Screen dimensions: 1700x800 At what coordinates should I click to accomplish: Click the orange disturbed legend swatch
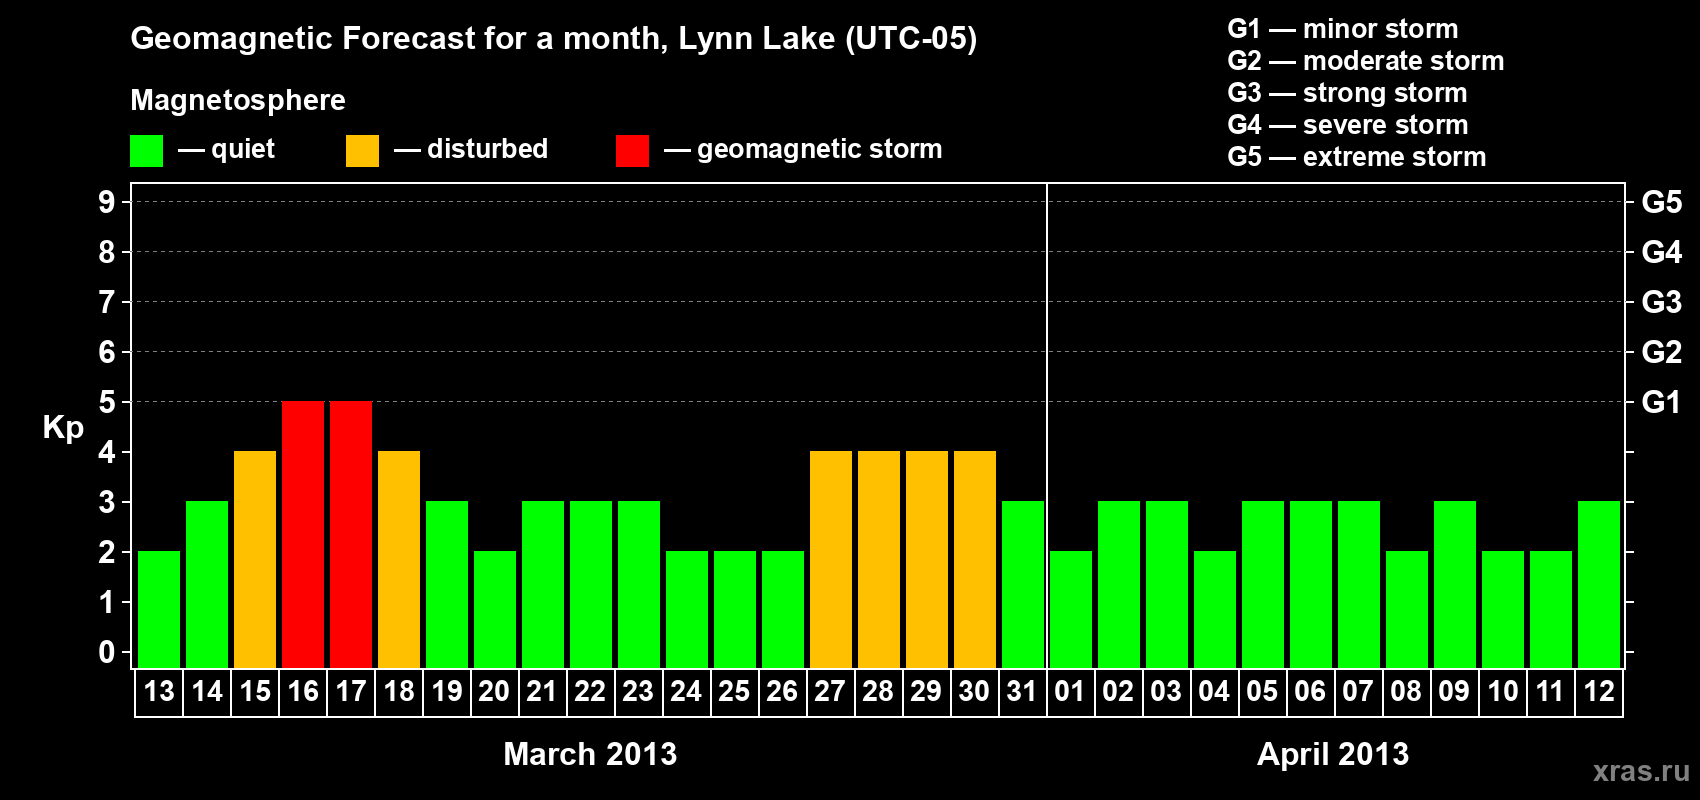[x=362, y=151]
